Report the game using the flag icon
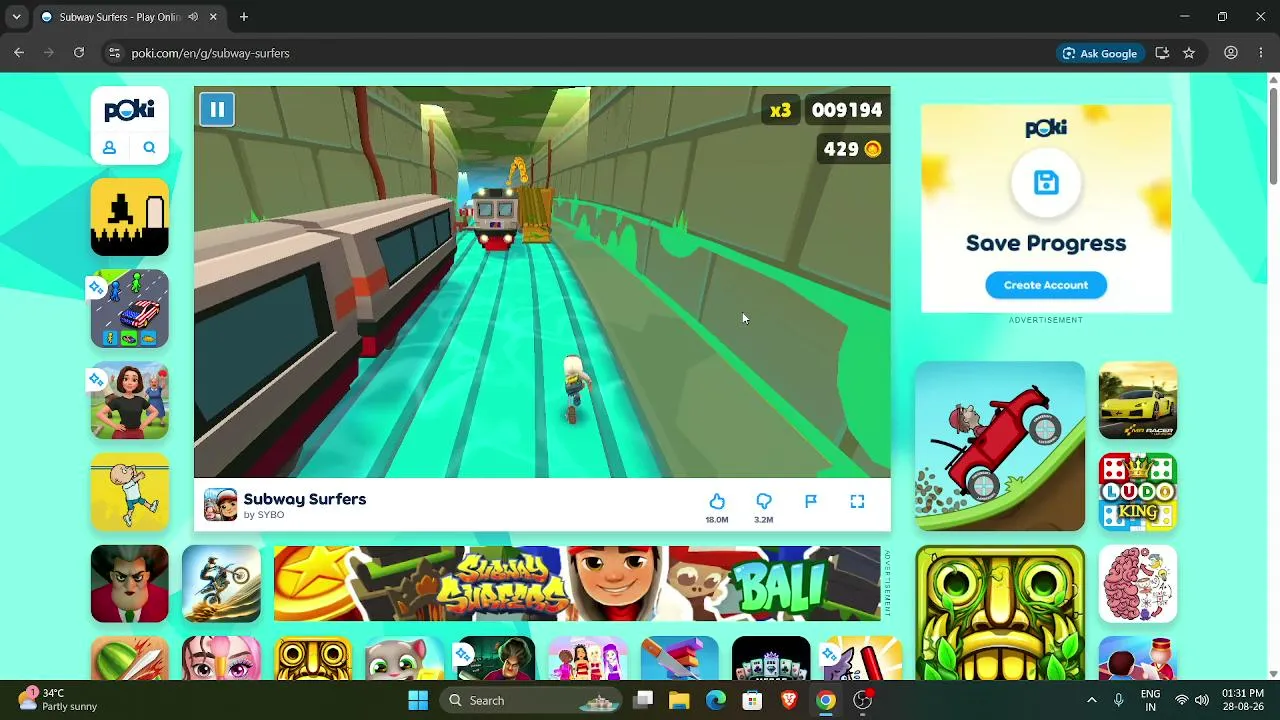 (x=811, y=501)
